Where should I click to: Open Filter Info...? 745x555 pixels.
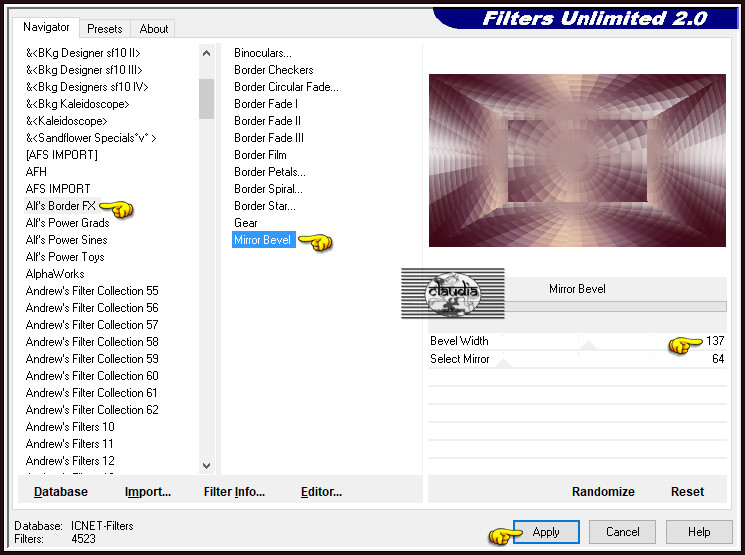tap(234, 491)
